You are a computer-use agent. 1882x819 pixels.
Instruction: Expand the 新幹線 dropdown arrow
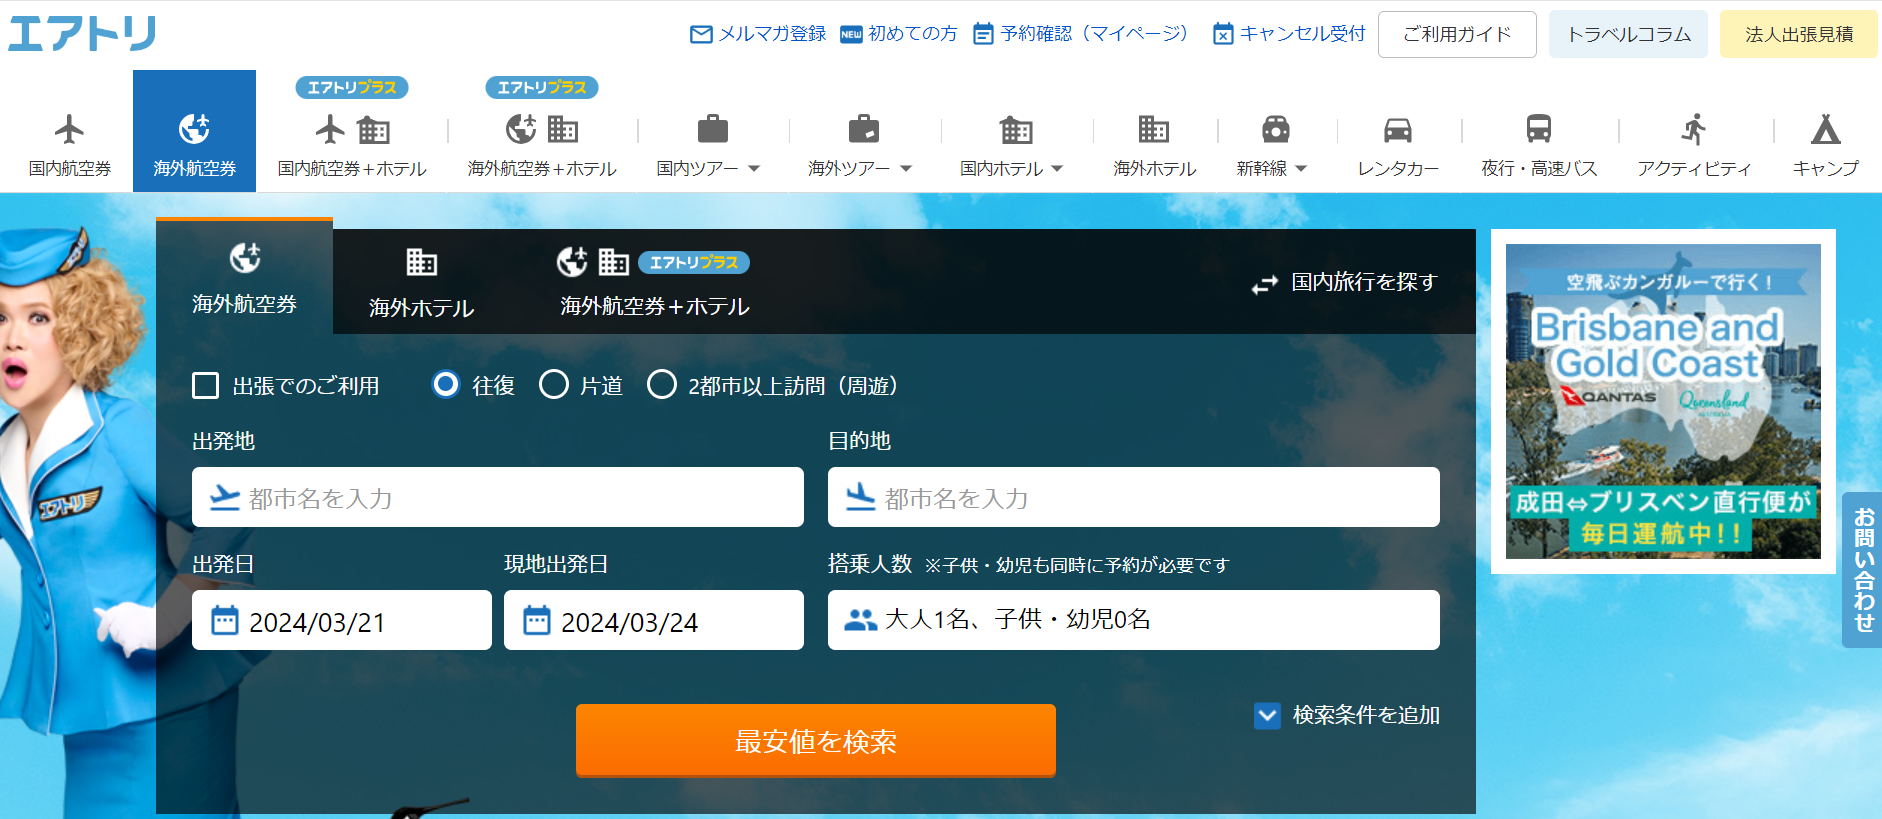coord(1301,169)
